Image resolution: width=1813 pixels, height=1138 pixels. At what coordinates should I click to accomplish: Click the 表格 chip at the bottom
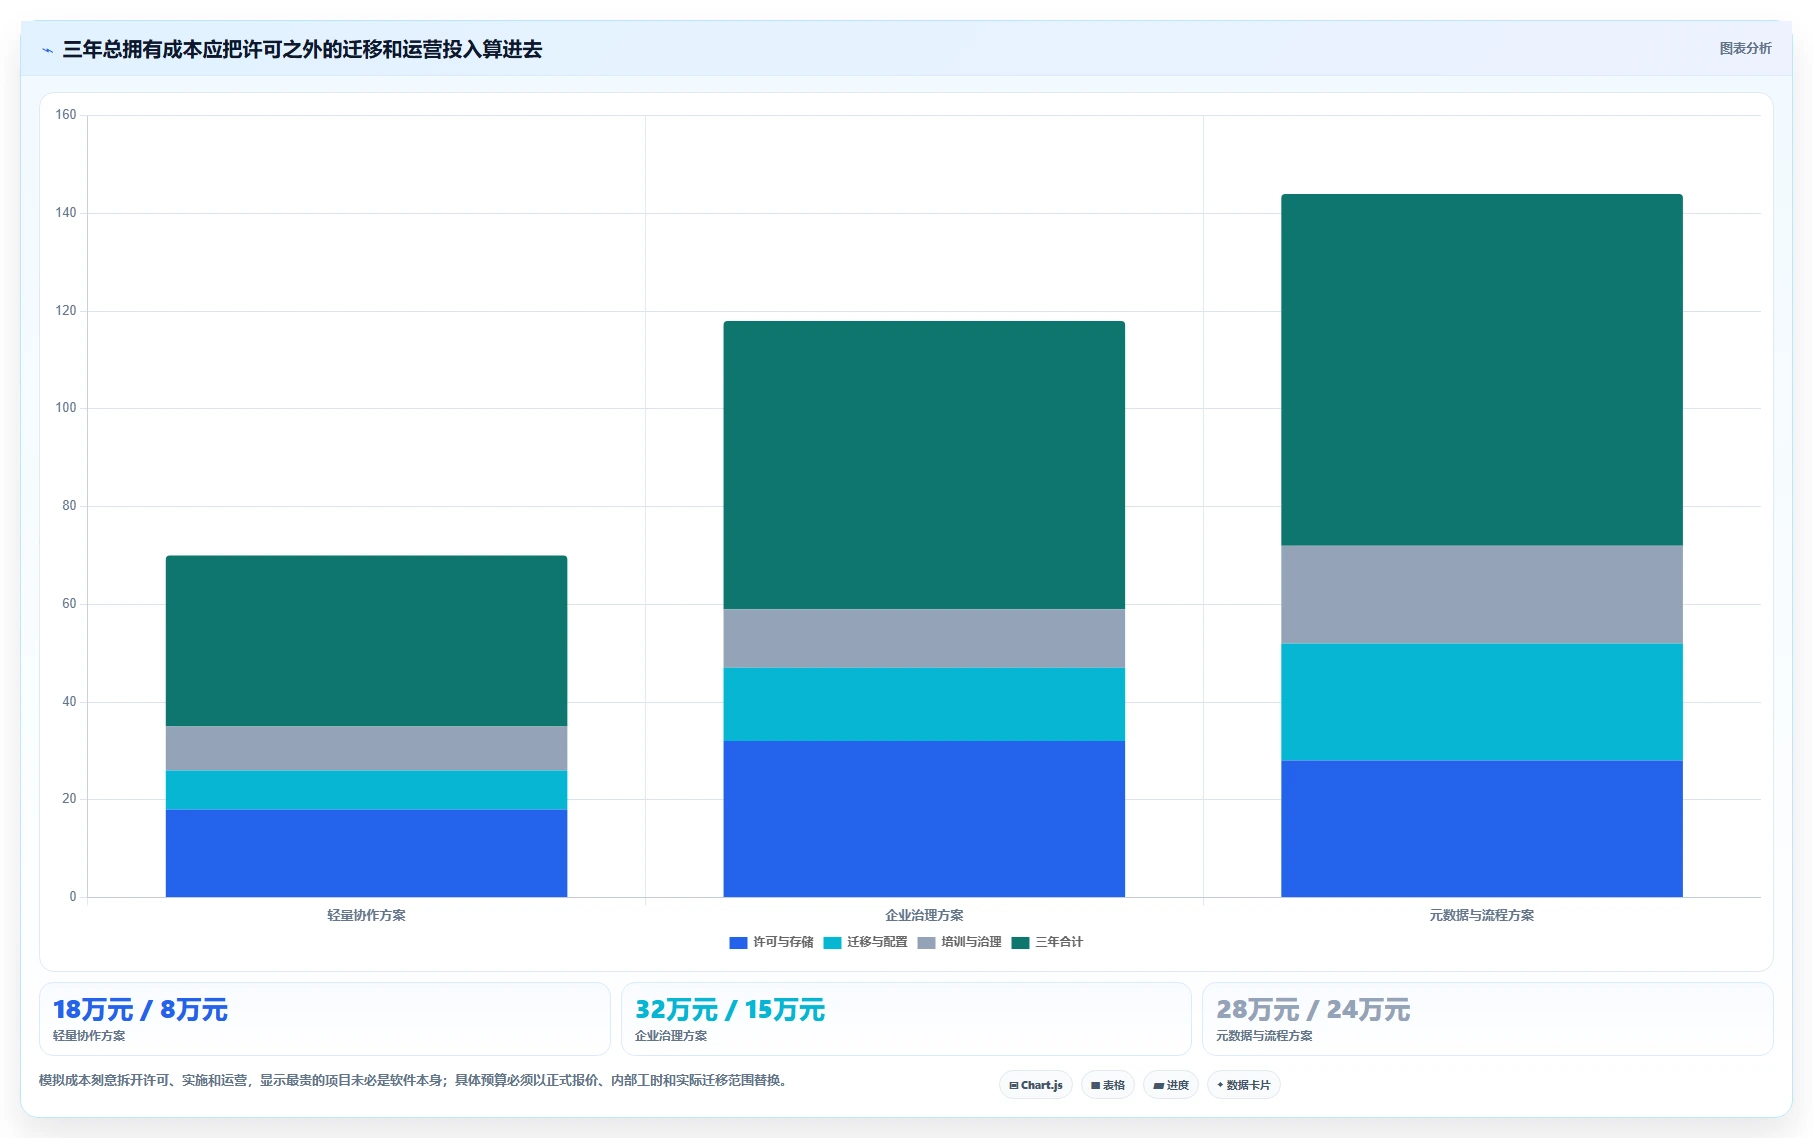(1108, 1085)
